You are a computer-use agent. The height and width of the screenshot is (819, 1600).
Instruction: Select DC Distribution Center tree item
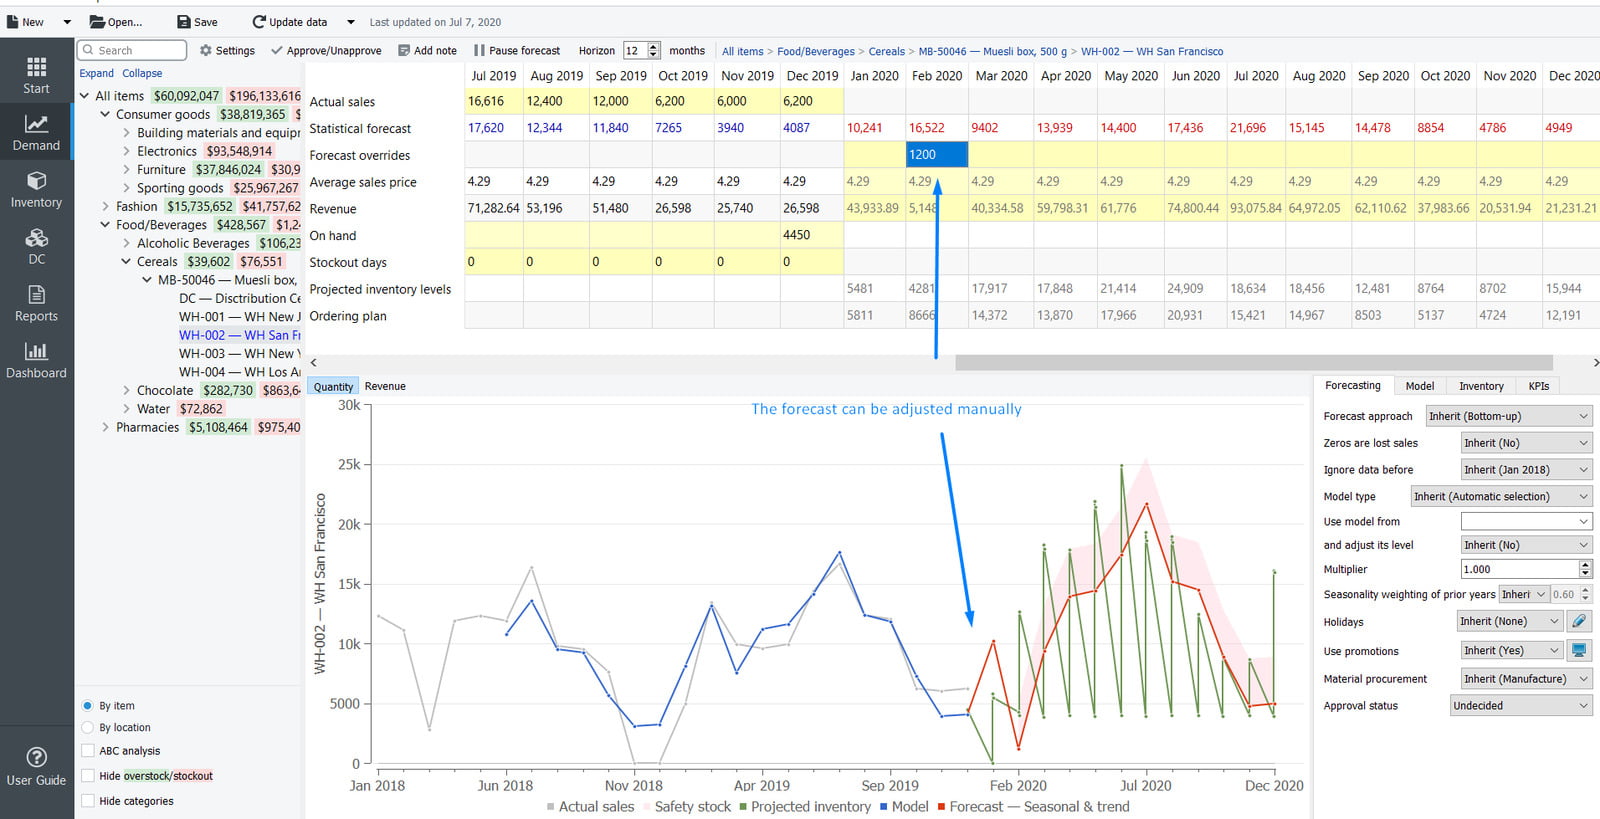[239, 298]
